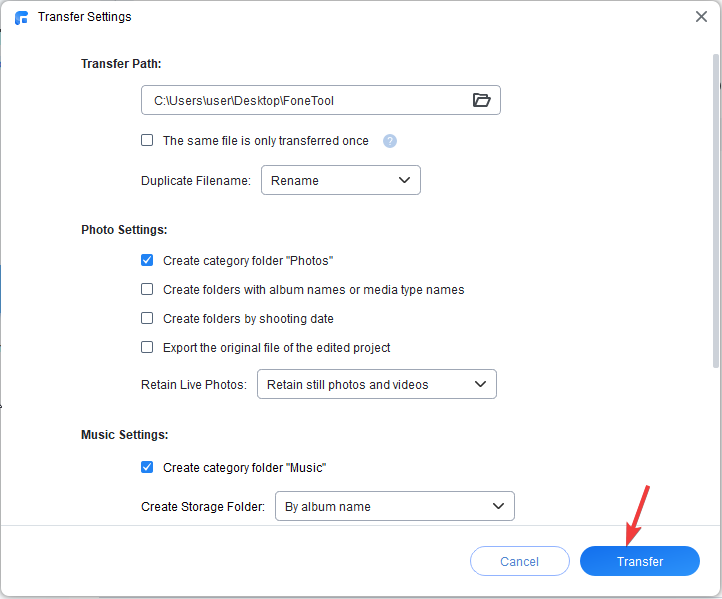Click the Music Settings heading
Viewport: 722px width, 599px height.
coord(124,435)
